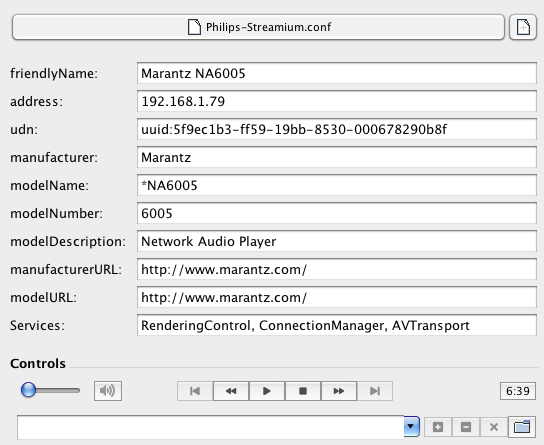Screen dimensions: 544x445
Task: Open the playlist combo box dropdown arrow
Action: point(411,426)
